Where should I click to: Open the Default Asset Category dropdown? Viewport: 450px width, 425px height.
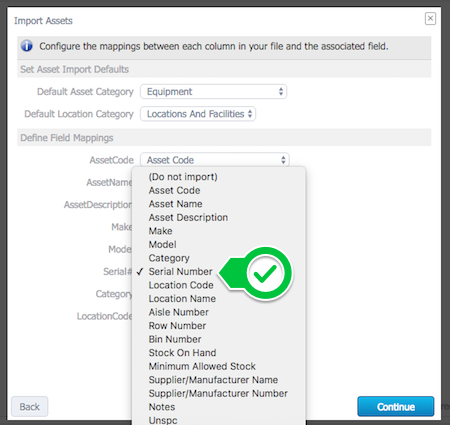coord(213,92)
